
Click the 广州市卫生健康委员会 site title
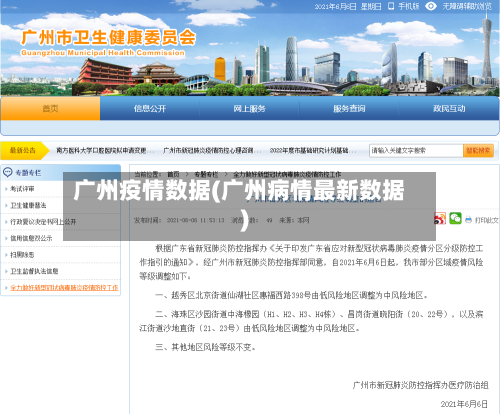click(108, 37)
